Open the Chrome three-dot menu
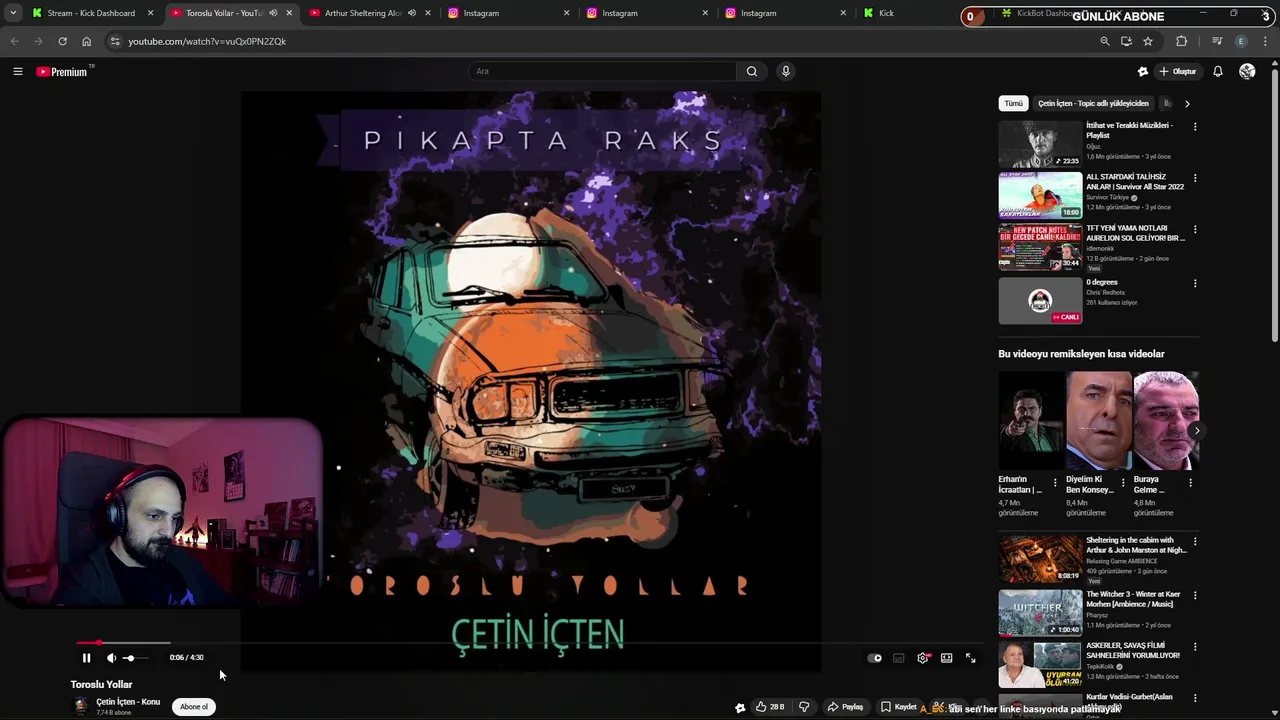This screenshot has width=1280, height=720. coord(1266,41)
